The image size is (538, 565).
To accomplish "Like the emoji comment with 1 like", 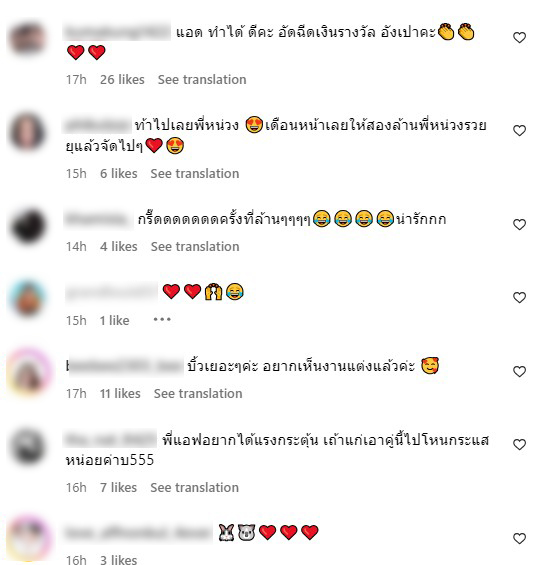I will (x=519, y=298).
